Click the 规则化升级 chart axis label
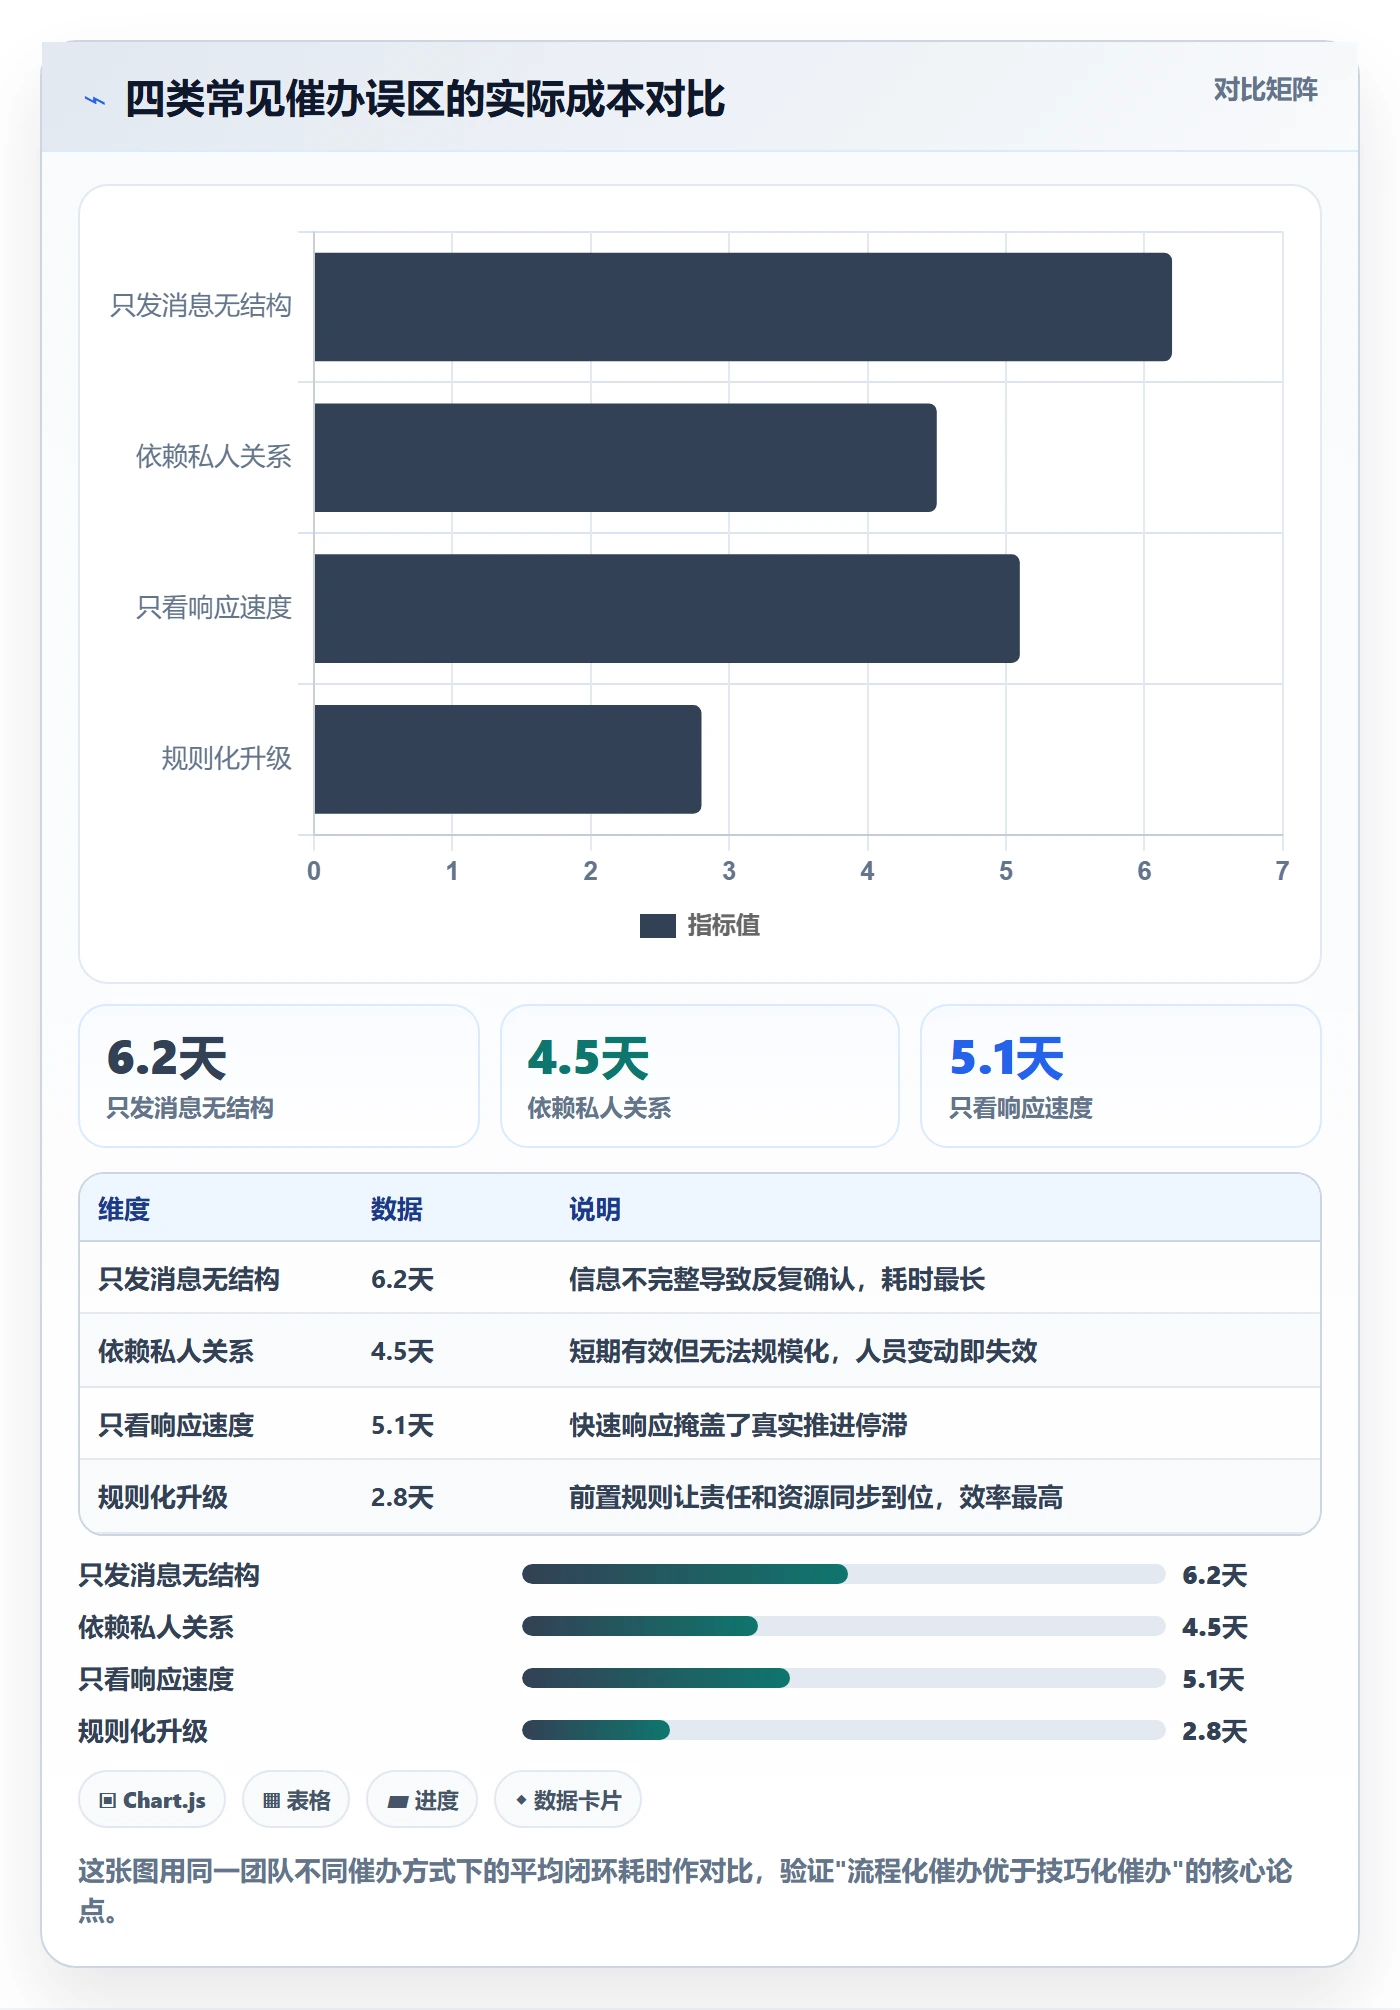 (227, 759)
